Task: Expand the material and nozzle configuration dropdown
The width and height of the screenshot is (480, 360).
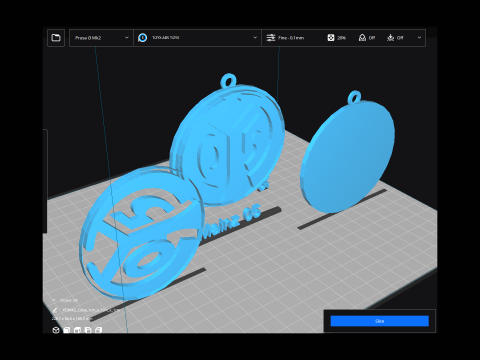Action: point(198,38)
